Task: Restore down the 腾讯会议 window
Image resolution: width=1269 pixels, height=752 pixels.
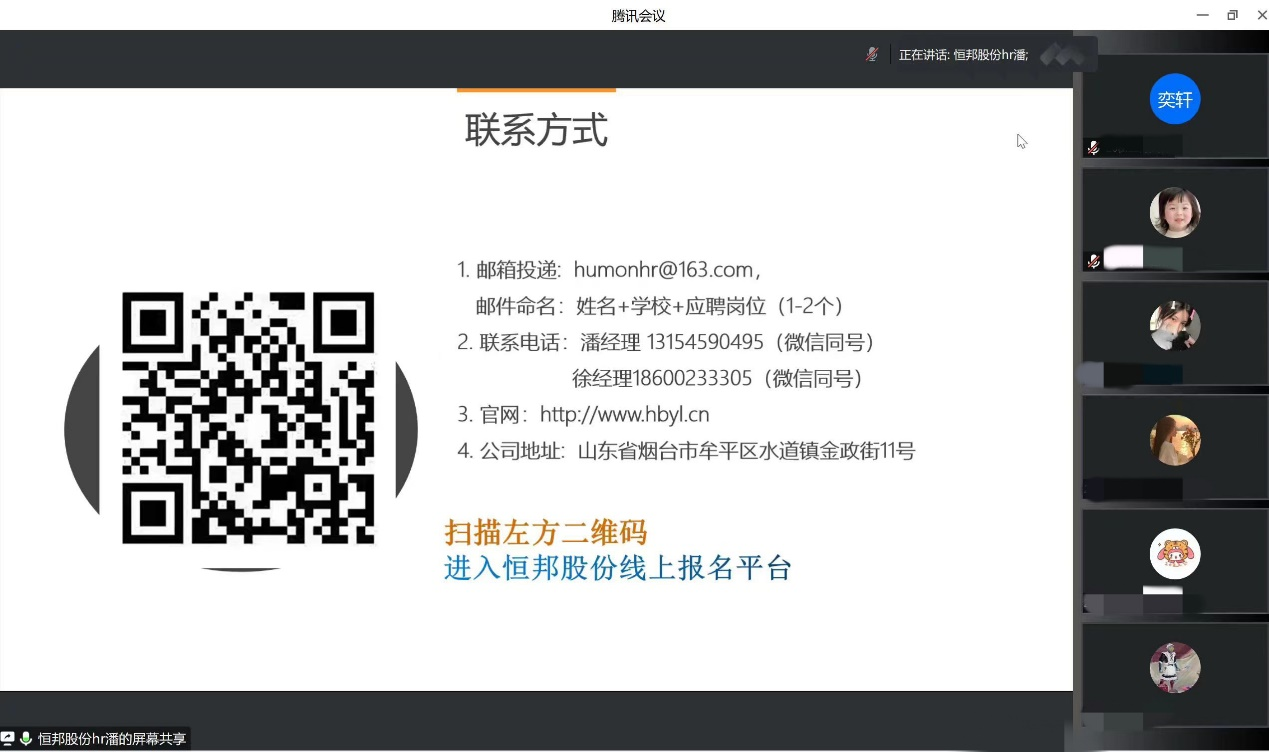Action: click(1232, 15)
